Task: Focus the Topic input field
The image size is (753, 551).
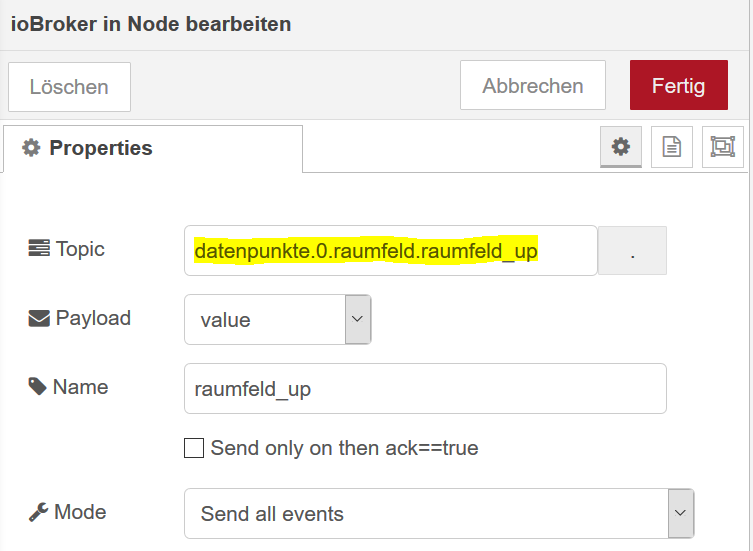Action: (x=390, y=250)
